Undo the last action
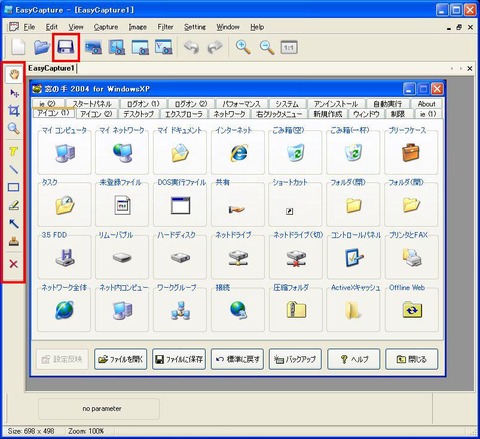The image size is (480, 439). (191, 47)
